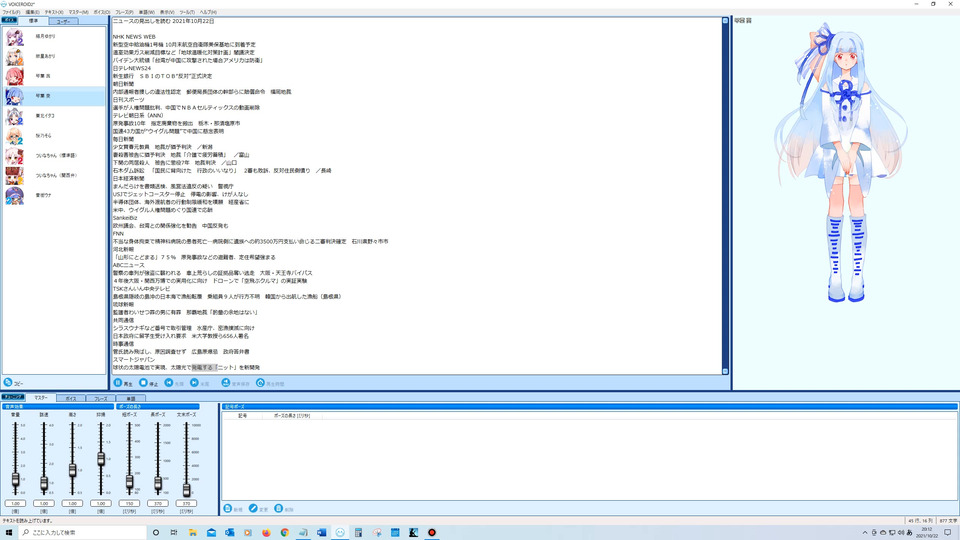
Task: Open the 単語(W) menu
Action: (x=146, y=12)
